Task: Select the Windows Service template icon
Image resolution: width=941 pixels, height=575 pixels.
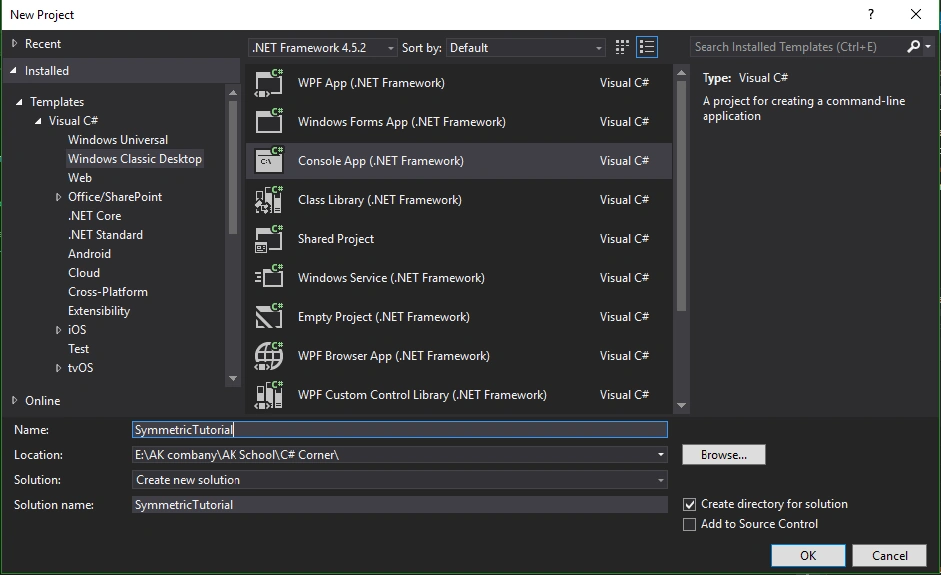Action: (268, 278)
